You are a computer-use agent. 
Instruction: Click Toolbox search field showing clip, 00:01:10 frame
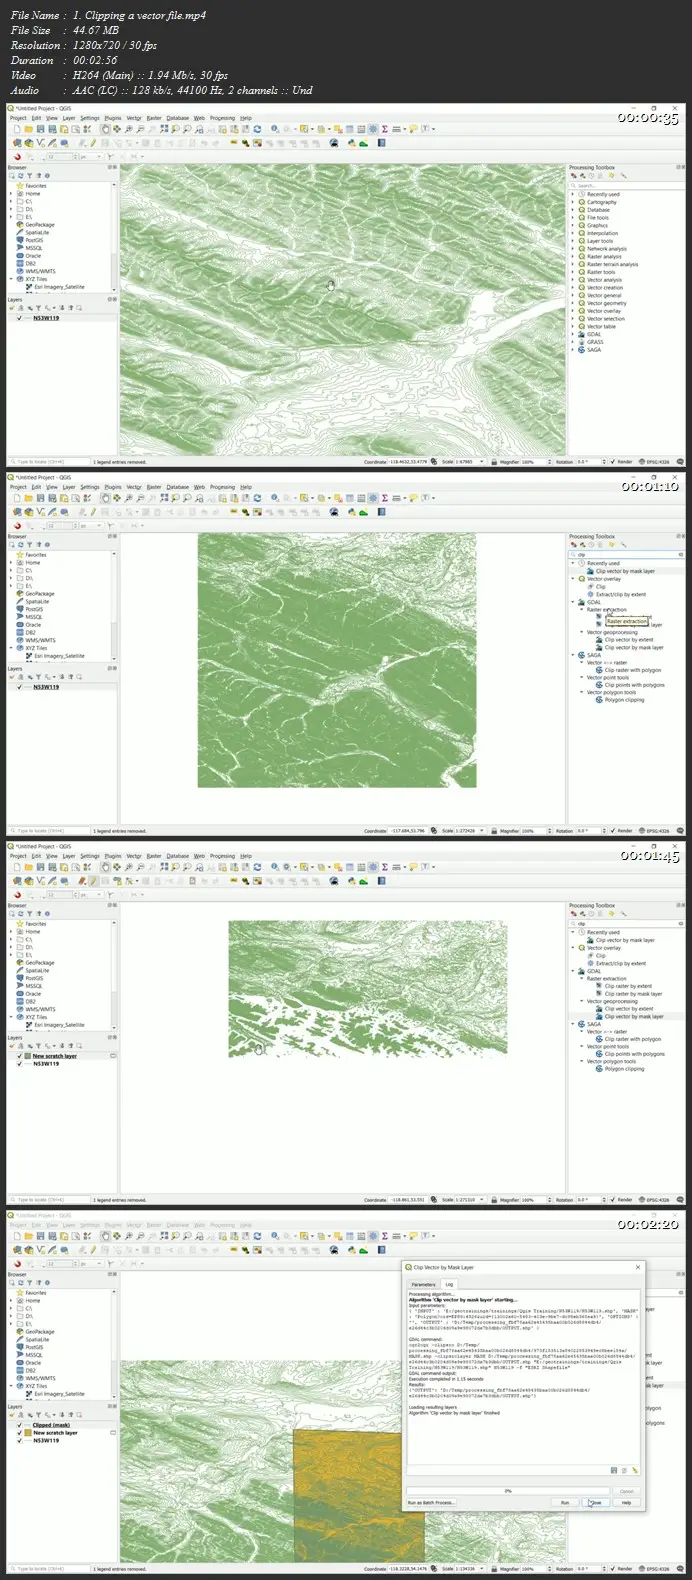pyautogui.click(x=626, y=554)
